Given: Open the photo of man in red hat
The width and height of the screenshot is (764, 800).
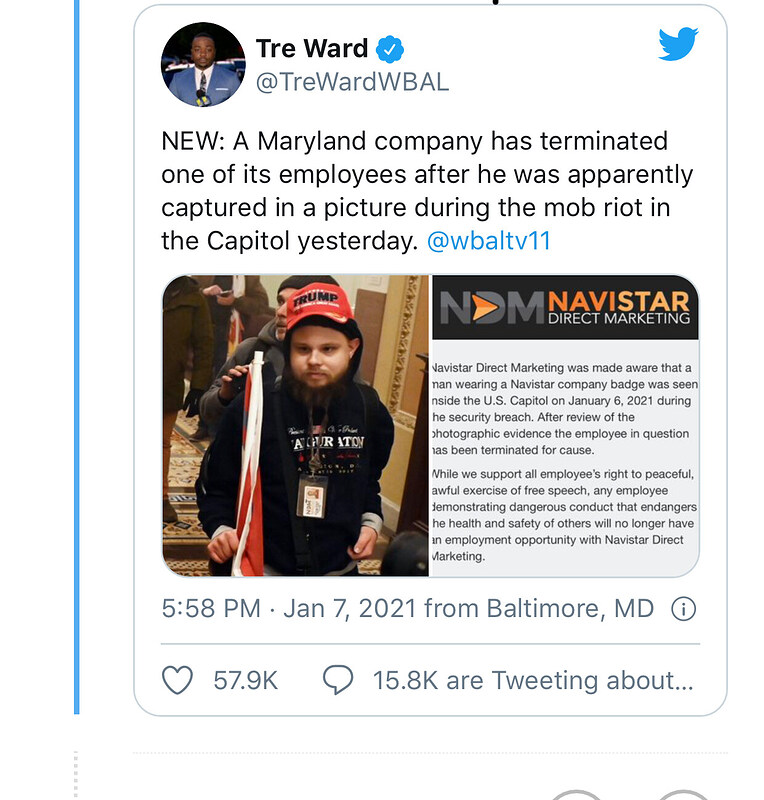Looking at the screenshot, I should pos(296,425).
